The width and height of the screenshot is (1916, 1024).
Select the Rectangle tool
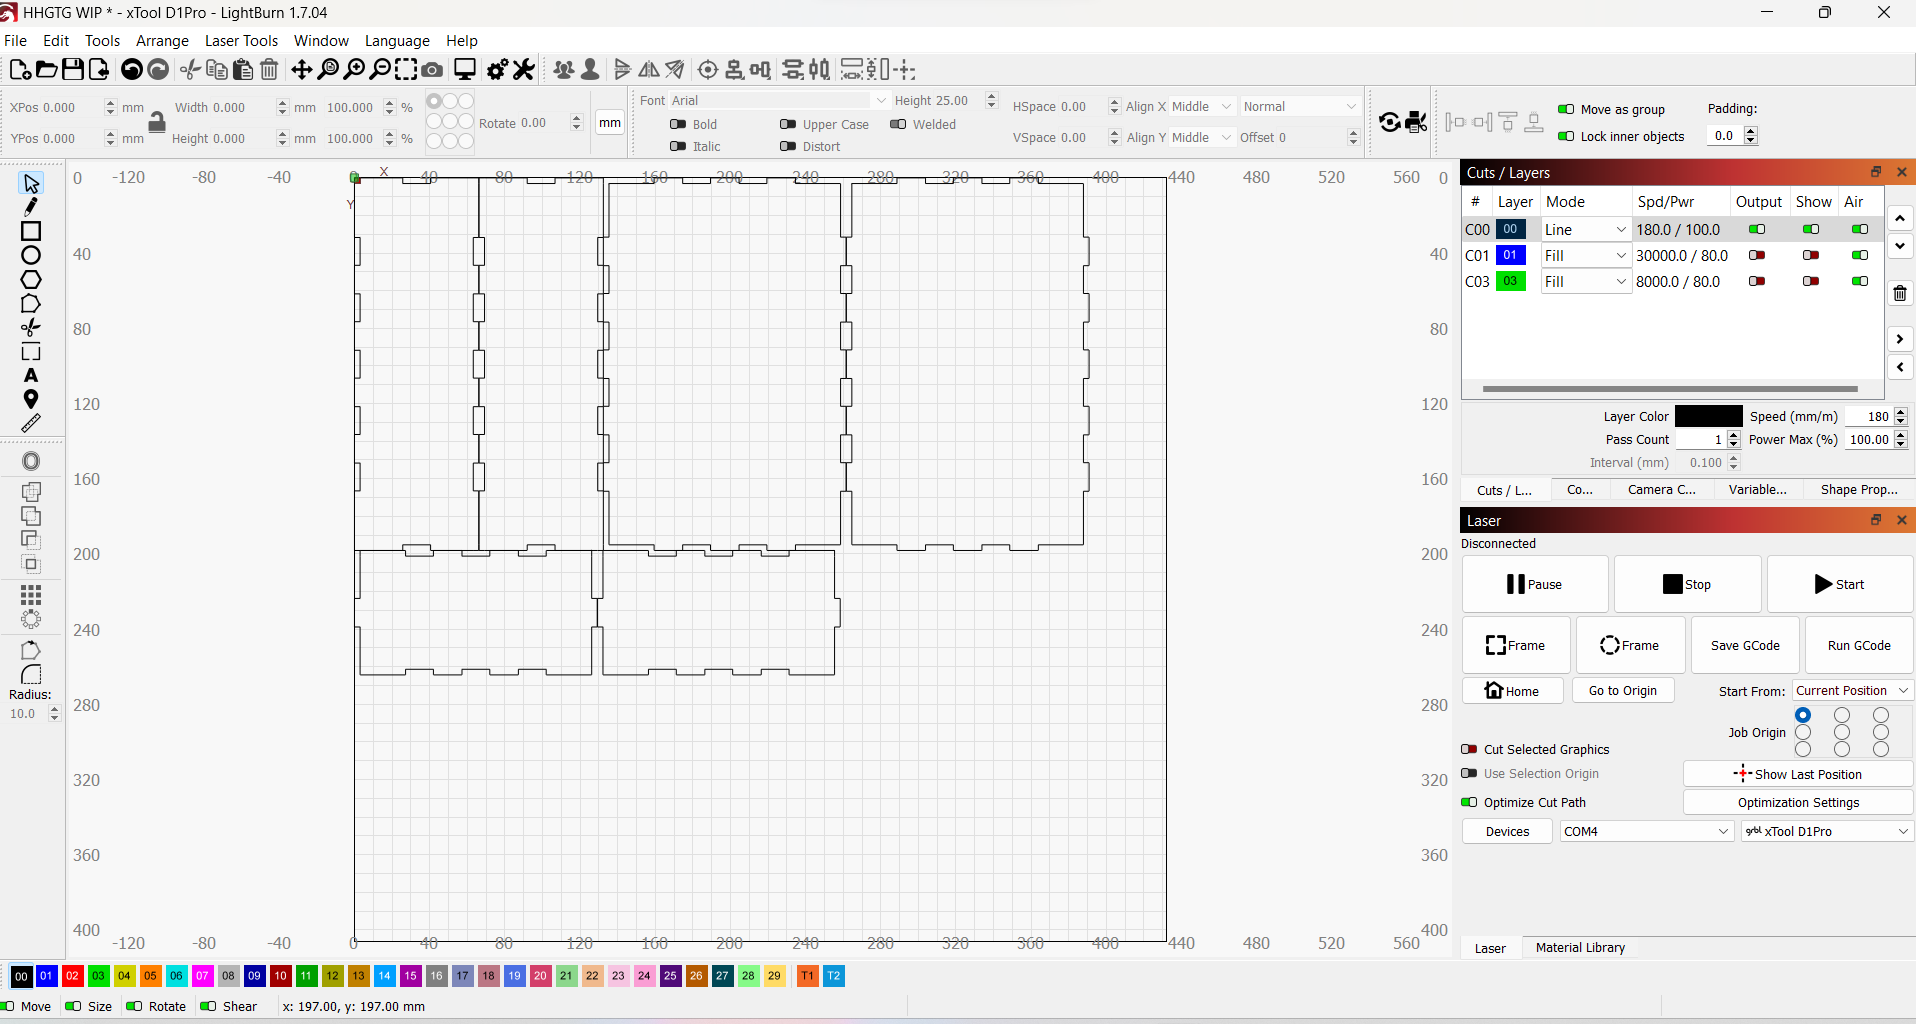(x=31, y=231)
